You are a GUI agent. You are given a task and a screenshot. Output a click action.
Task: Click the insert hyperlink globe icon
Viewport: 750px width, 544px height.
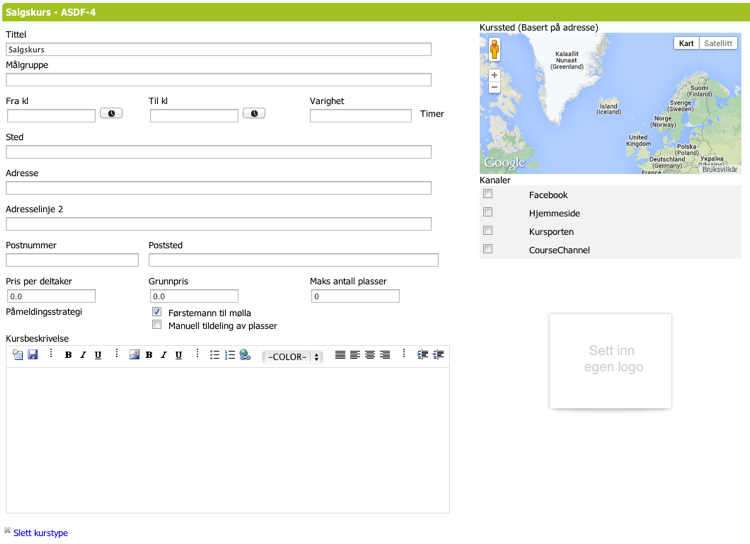[x=245, y=355]
